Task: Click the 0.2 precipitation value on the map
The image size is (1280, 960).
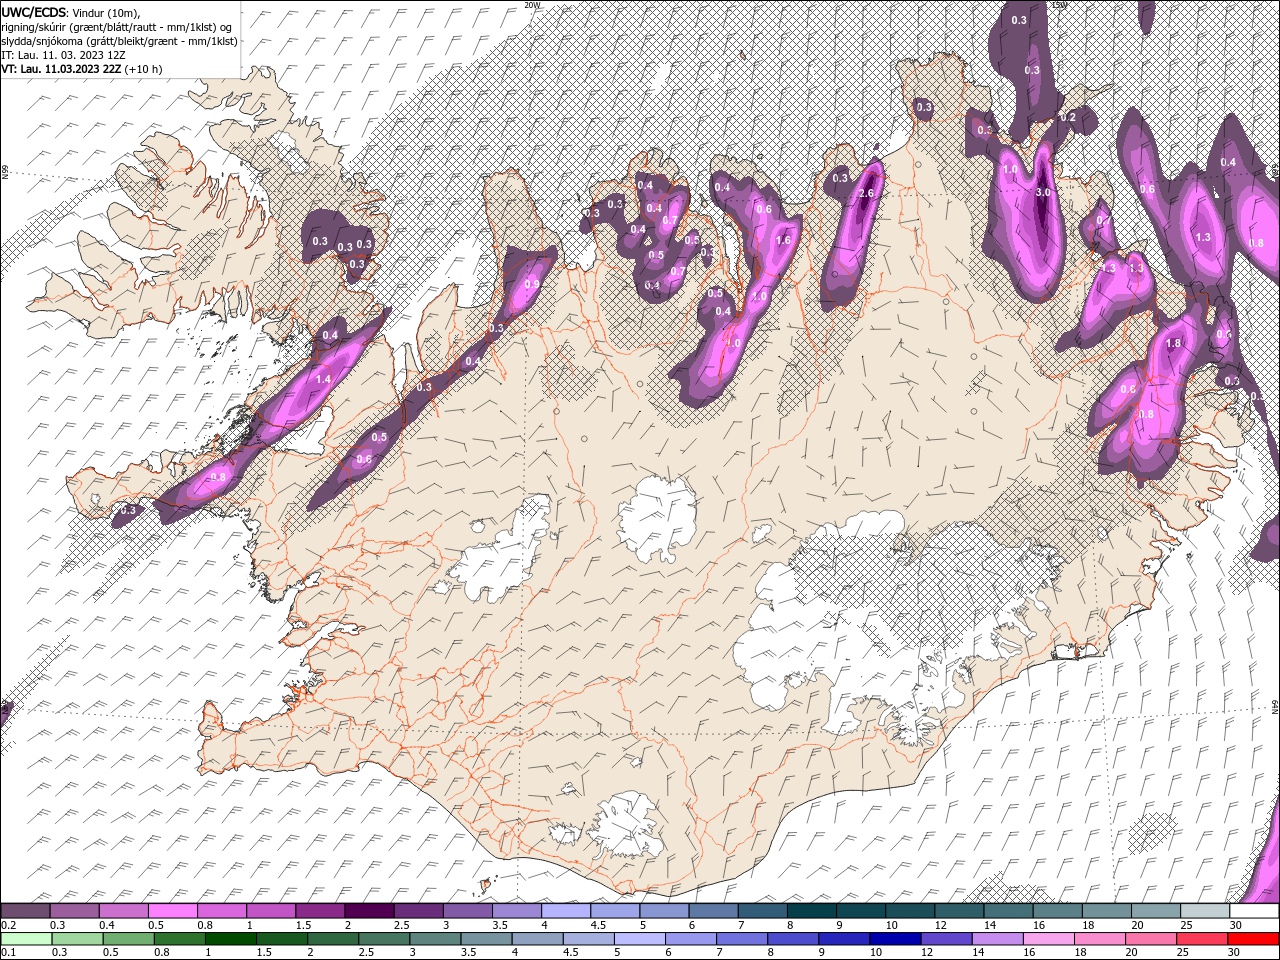Action: [1067, 117]
